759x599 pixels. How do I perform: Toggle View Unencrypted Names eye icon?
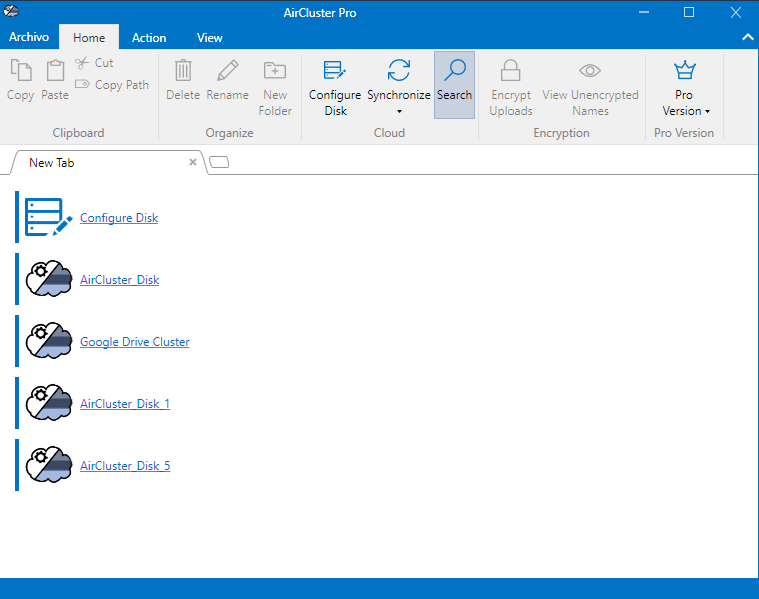[590, 71]
